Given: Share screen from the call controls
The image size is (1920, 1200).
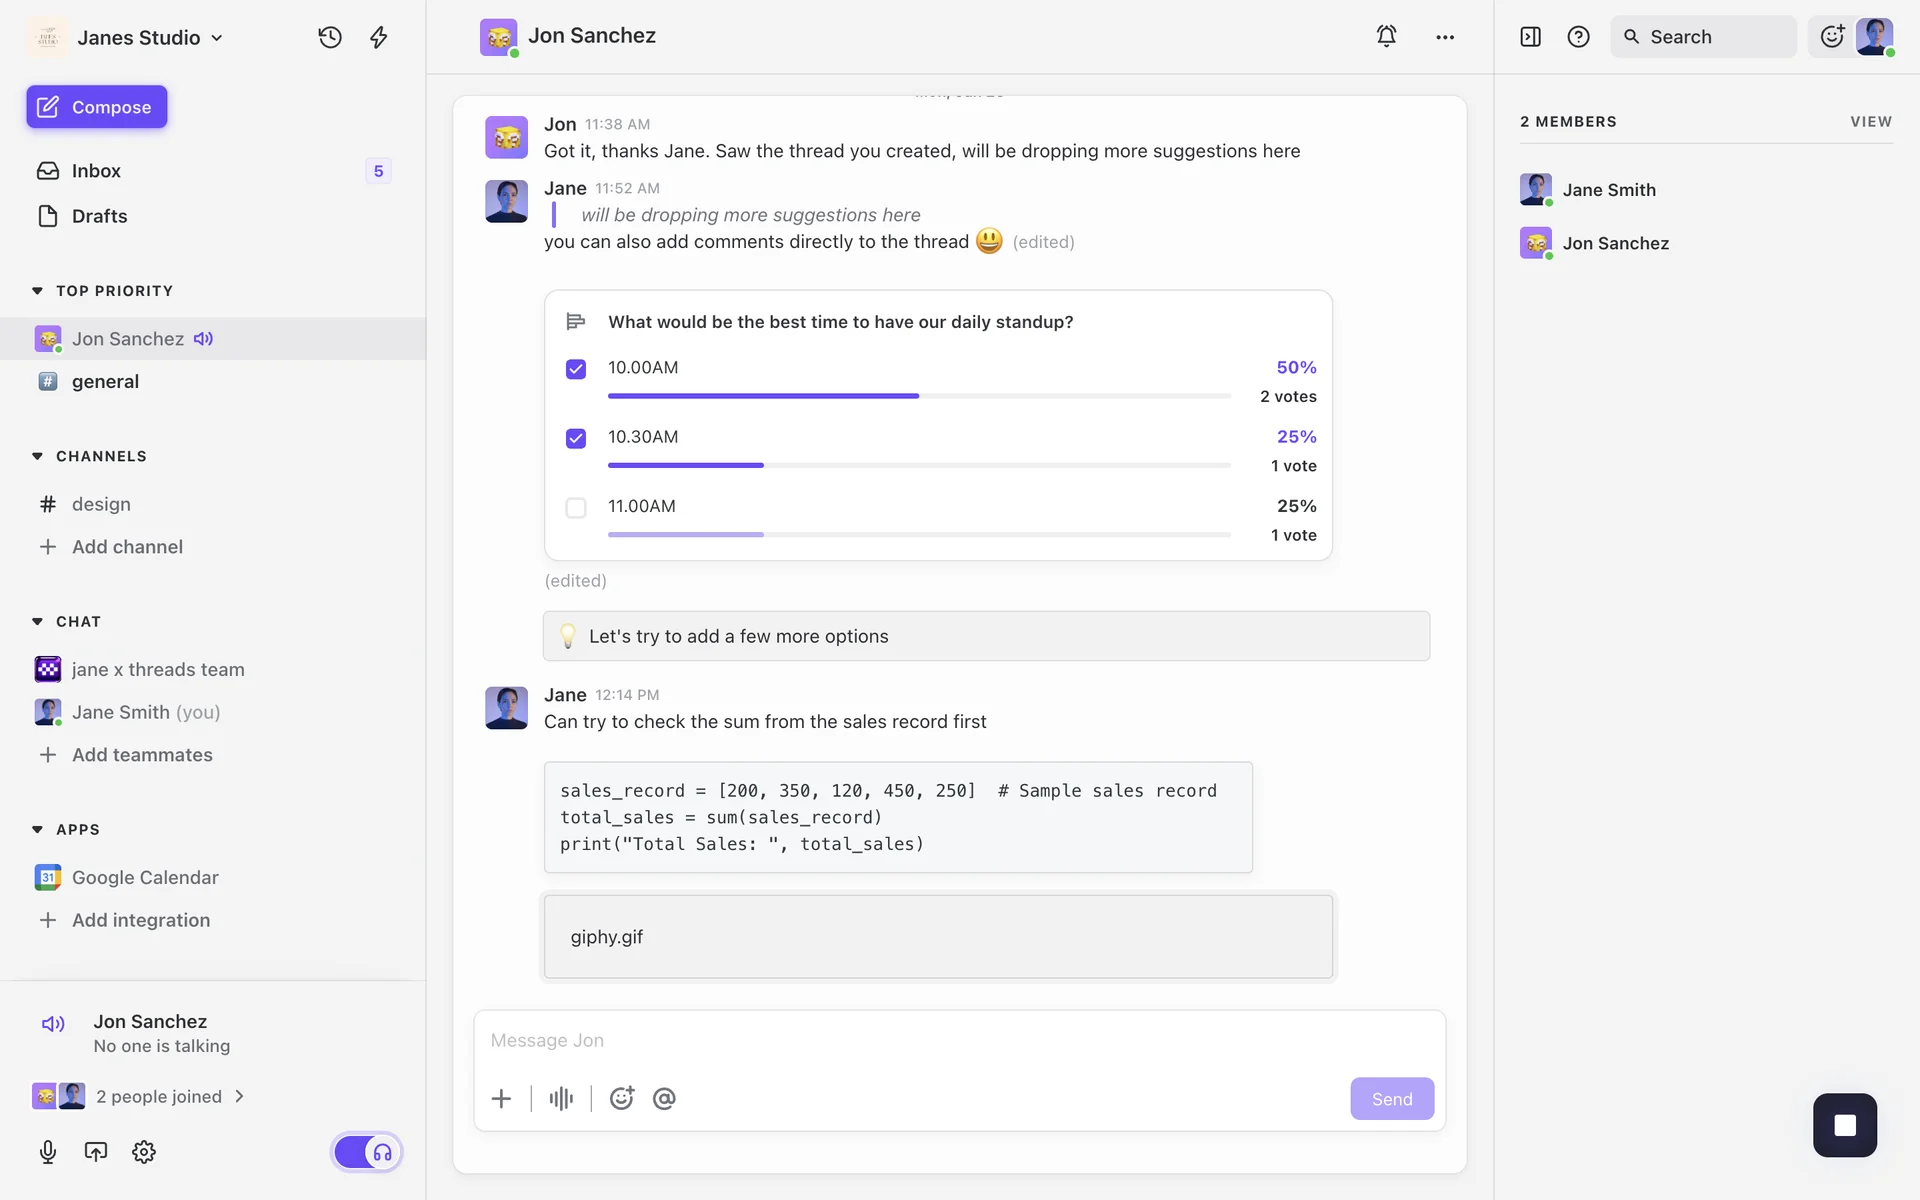Looking at the screenshot, I should (x=96, y=1152).
